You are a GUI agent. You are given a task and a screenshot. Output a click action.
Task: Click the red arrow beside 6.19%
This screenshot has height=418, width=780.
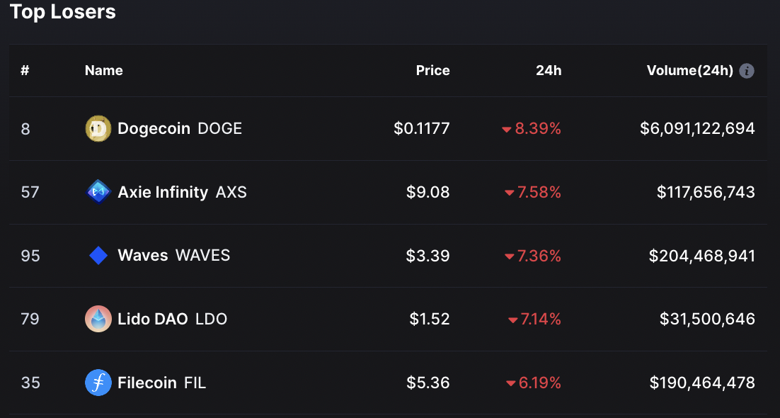(510, 384)
